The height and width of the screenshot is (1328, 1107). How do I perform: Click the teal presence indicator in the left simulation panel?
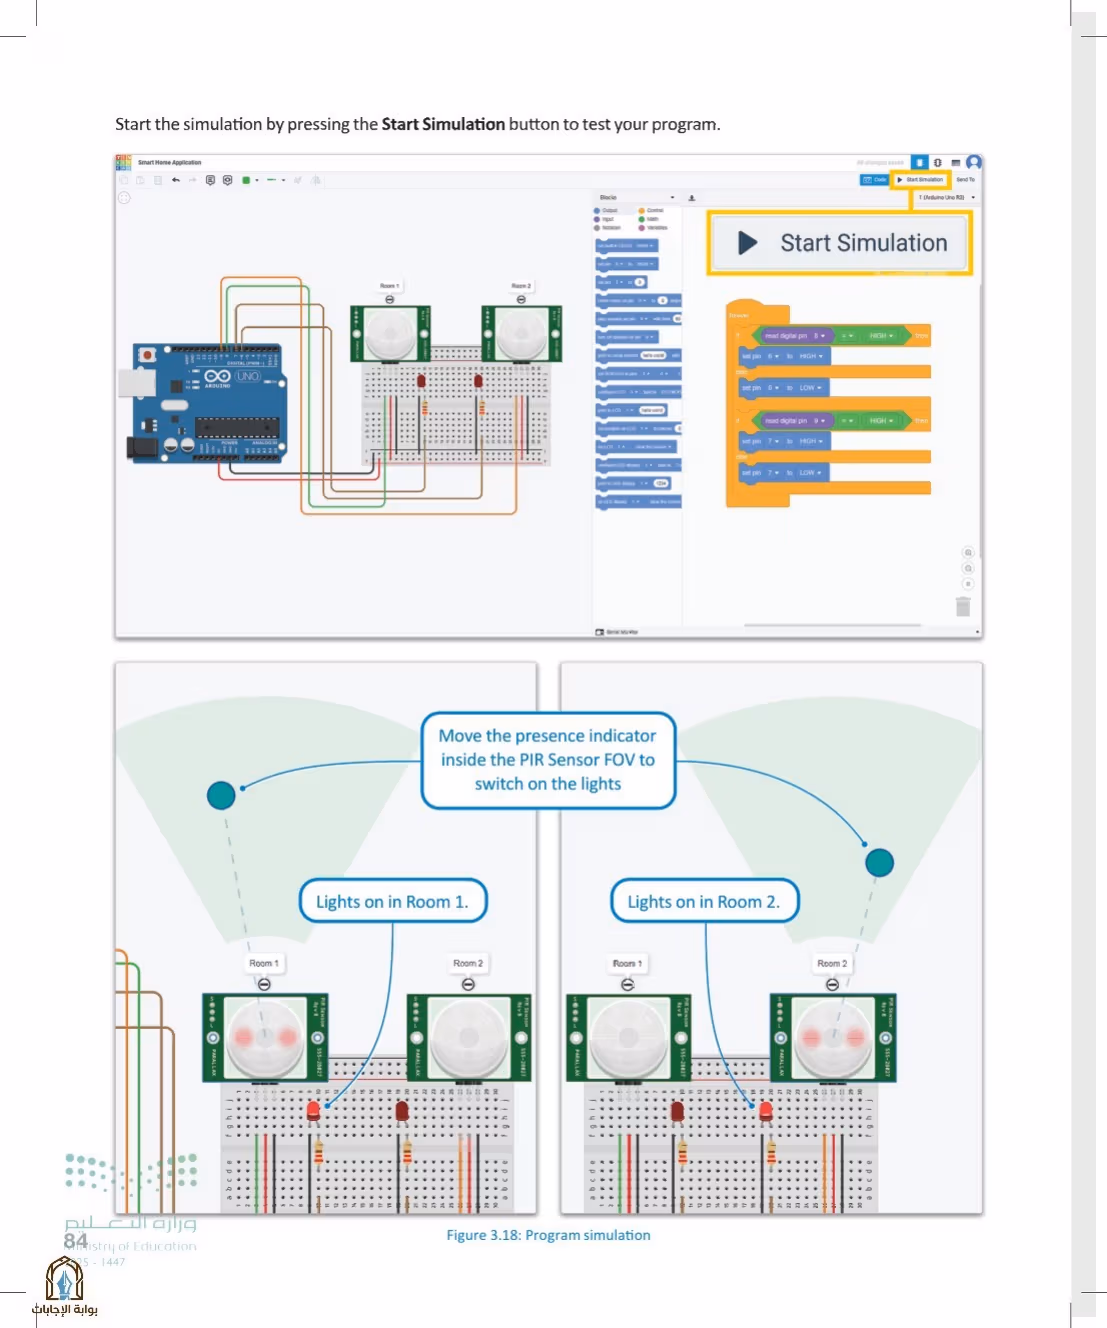point(221,795)
